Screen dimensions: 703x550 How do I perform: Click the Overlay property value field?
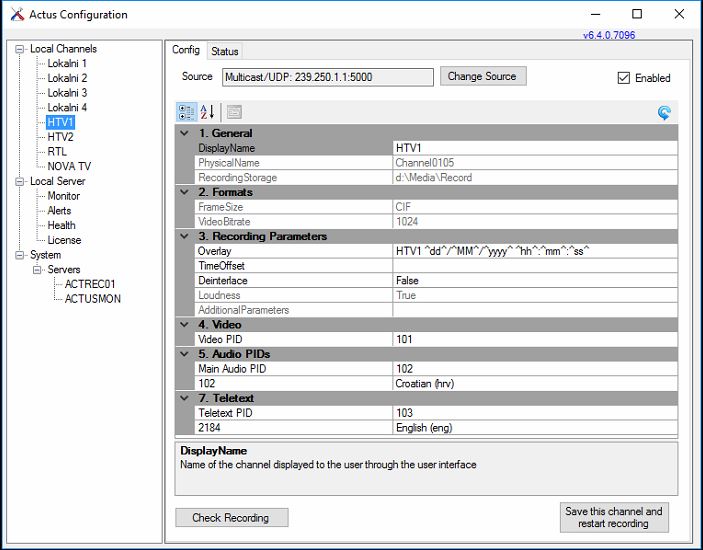click(534, 252)
